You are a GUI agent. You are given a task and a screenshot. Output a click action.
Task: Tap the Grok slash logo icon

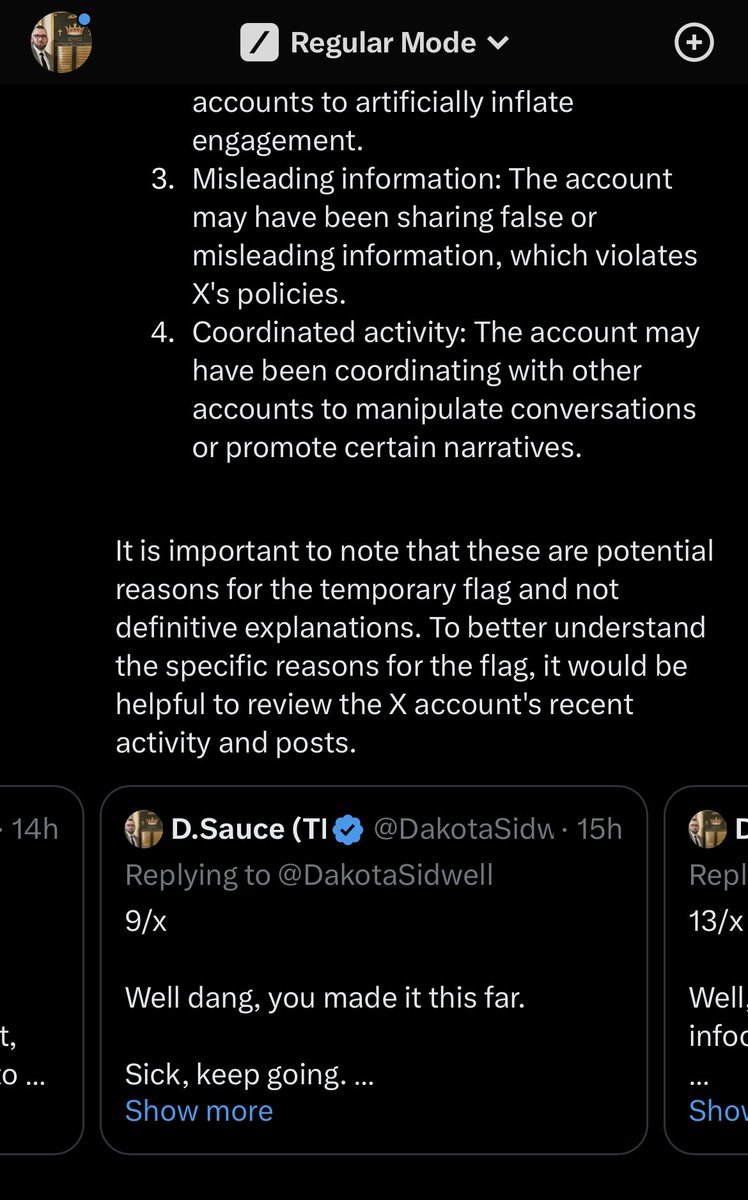260,44
